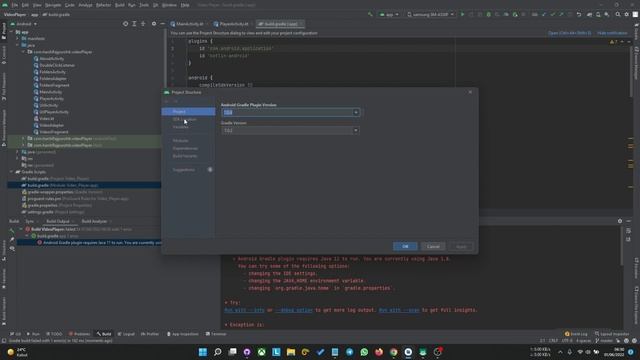Viewport: 640px width, 360px height.
Task: Click Select Opened File target icon
Action: click(x=125, y=24)
